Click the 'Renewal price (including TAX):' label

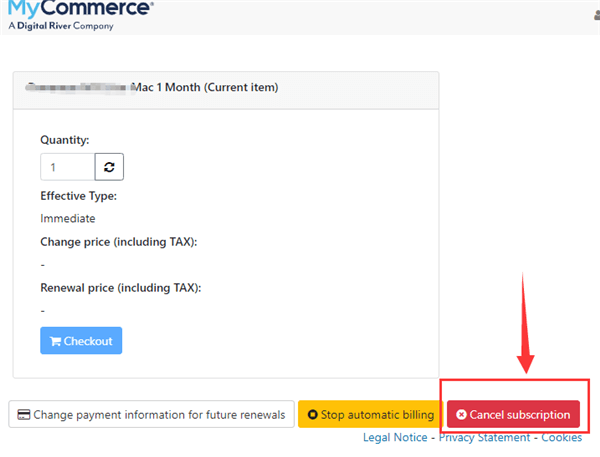pos(120,288)
